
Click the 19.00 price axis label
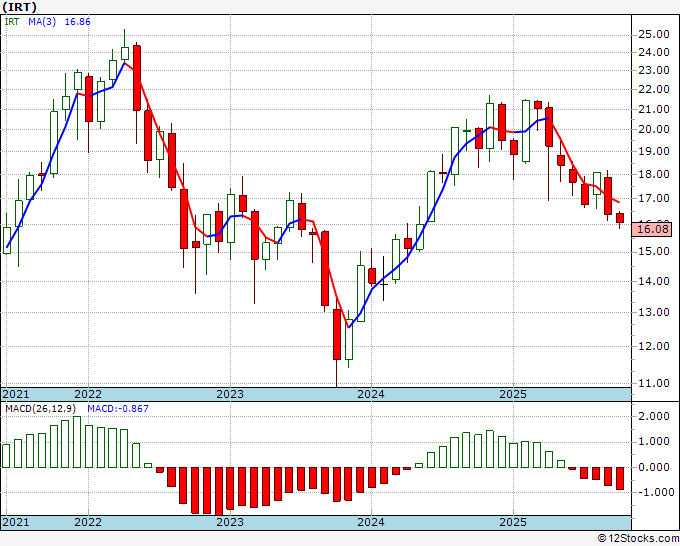point(654,151)
